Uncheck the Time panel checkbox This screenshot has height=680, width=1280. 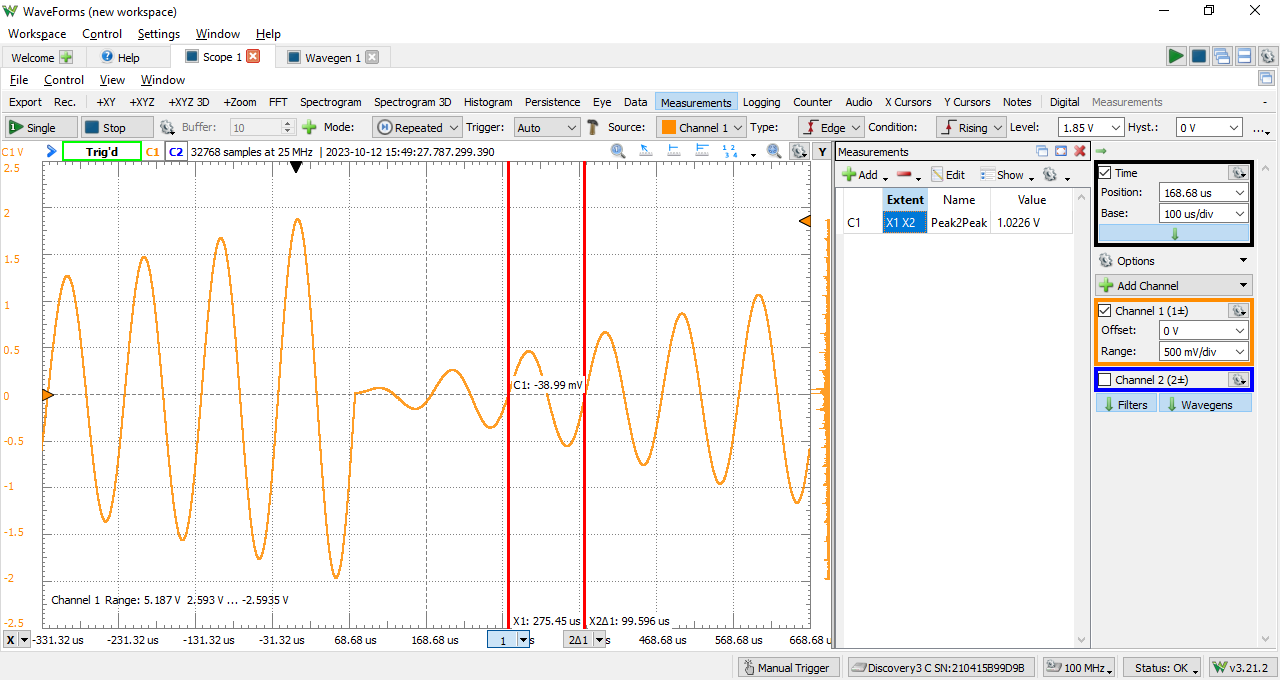click(x=1103, y=172)
